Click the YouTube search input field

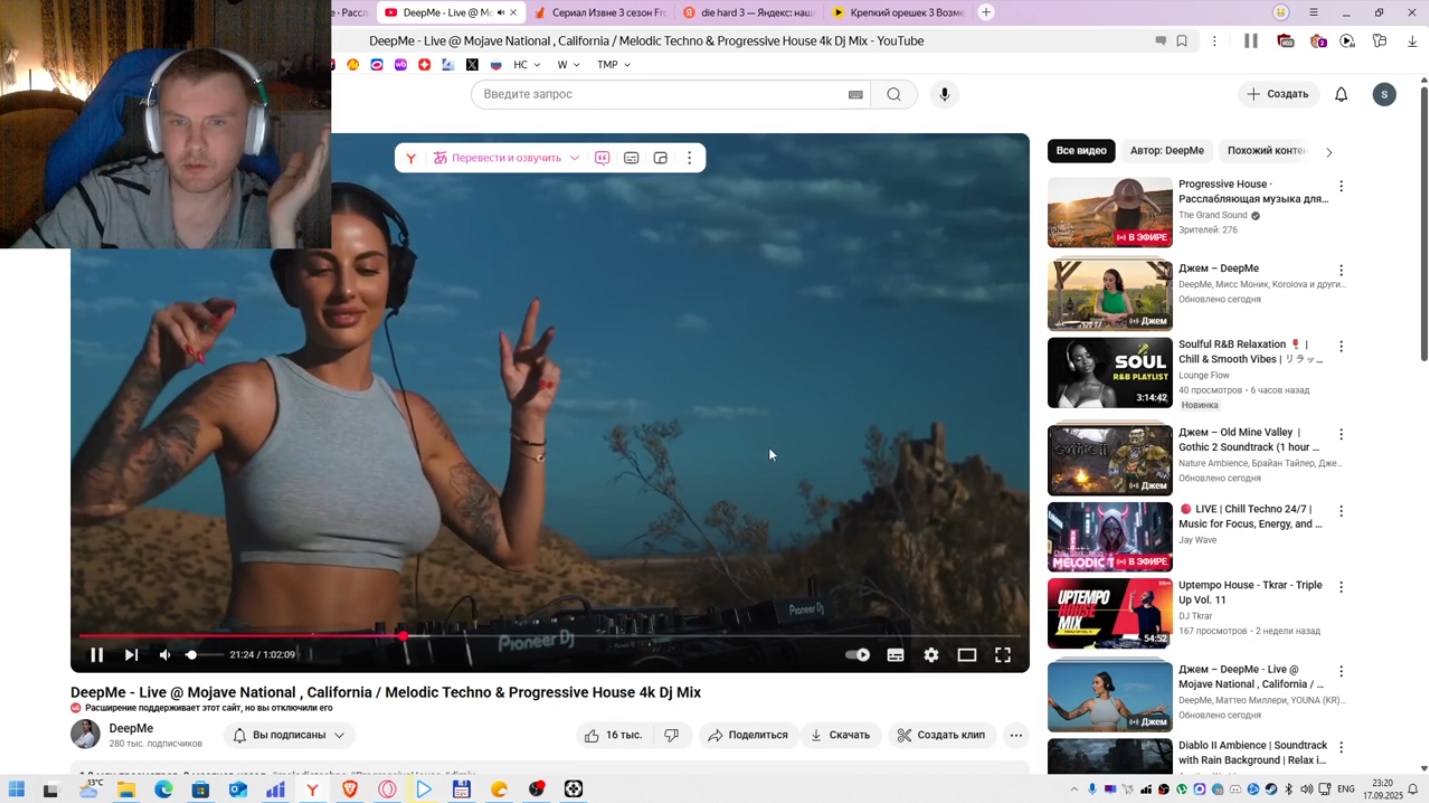click(662, 94)
